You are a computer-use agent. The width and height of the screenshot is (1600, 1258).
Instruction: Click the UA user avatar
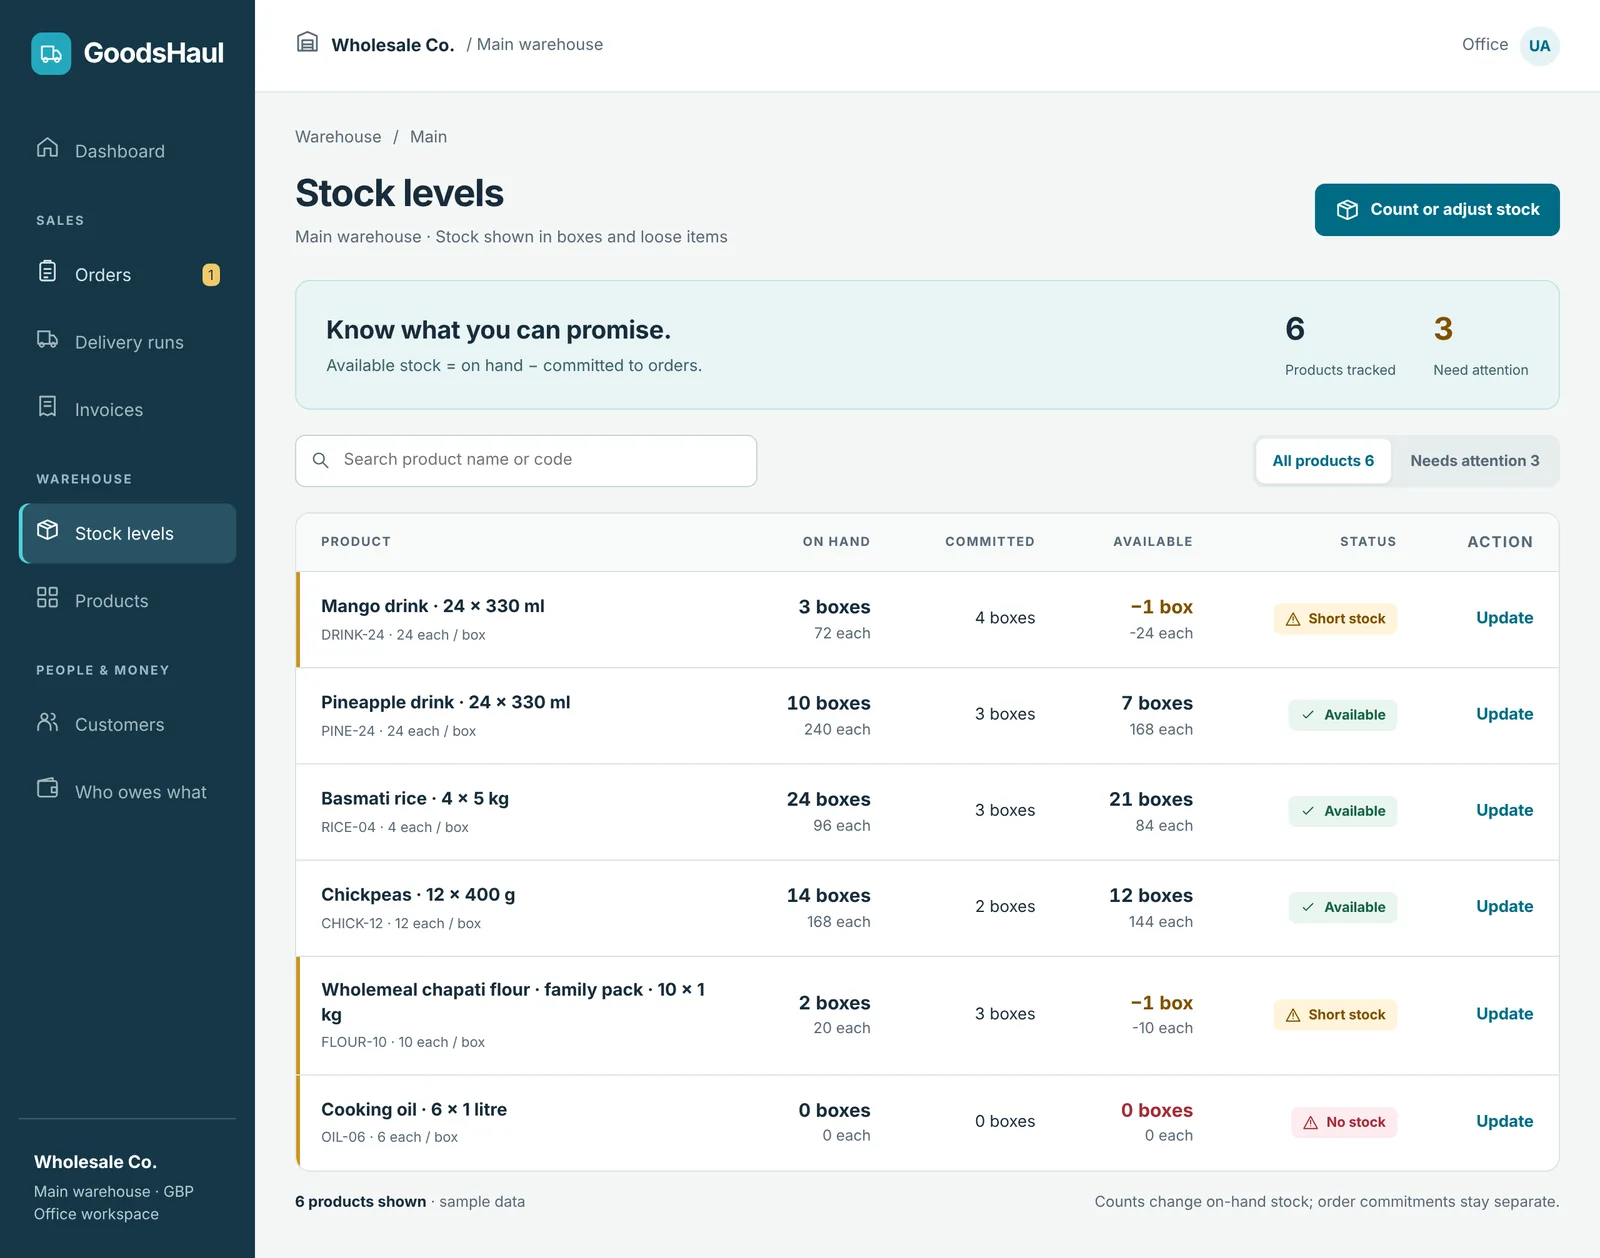[1539, 46]
